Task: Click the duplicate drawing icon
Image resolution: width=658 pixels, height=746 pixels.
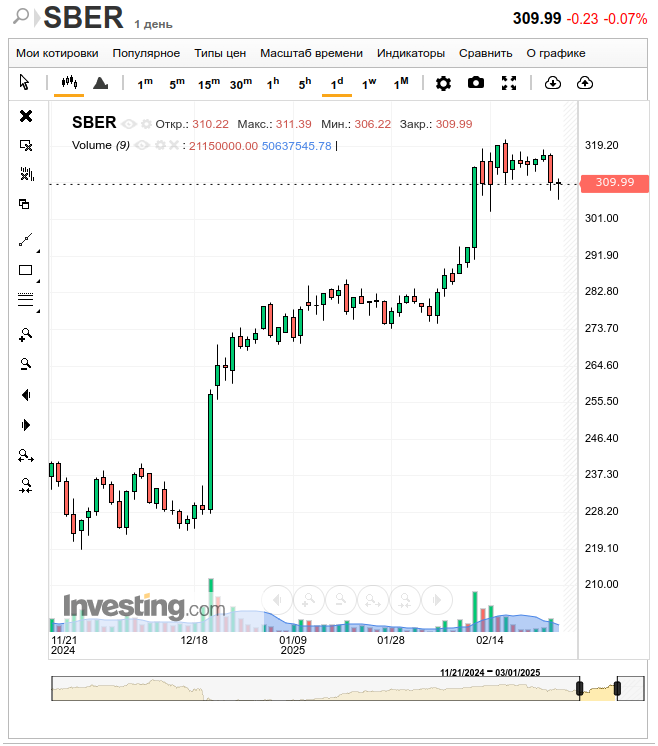Action: click(x=24, y=204)
